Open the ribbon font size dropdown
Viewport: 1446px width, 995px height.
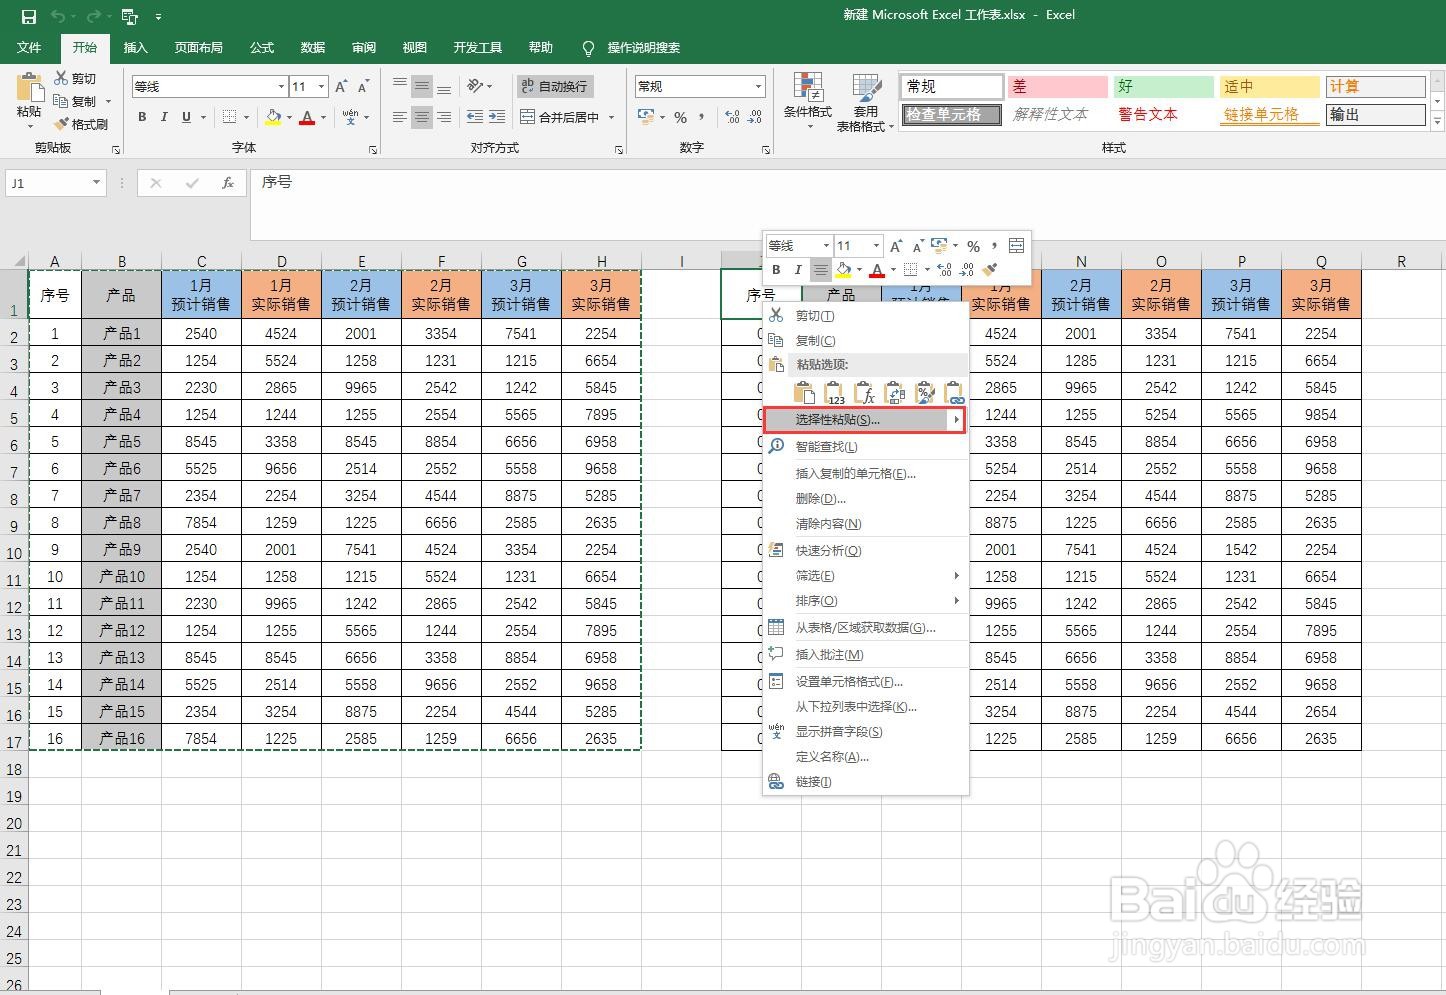(321, 87)
